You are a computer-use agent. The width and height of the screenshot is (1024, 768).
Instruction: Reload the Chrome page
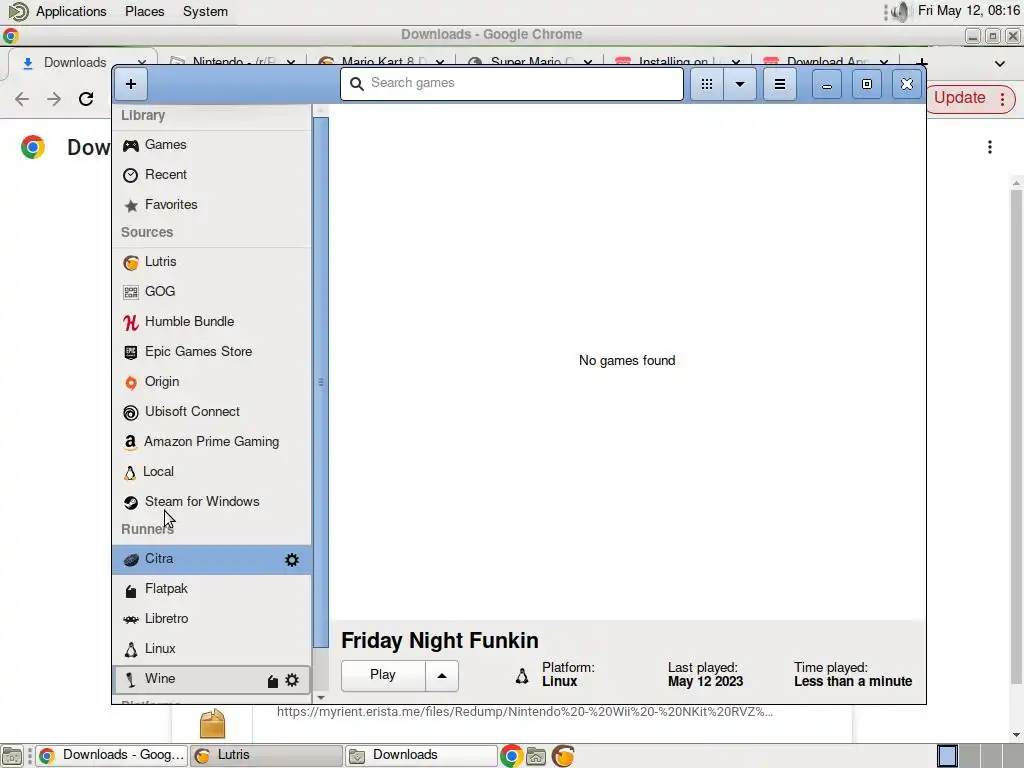click(x=86, y=99)
